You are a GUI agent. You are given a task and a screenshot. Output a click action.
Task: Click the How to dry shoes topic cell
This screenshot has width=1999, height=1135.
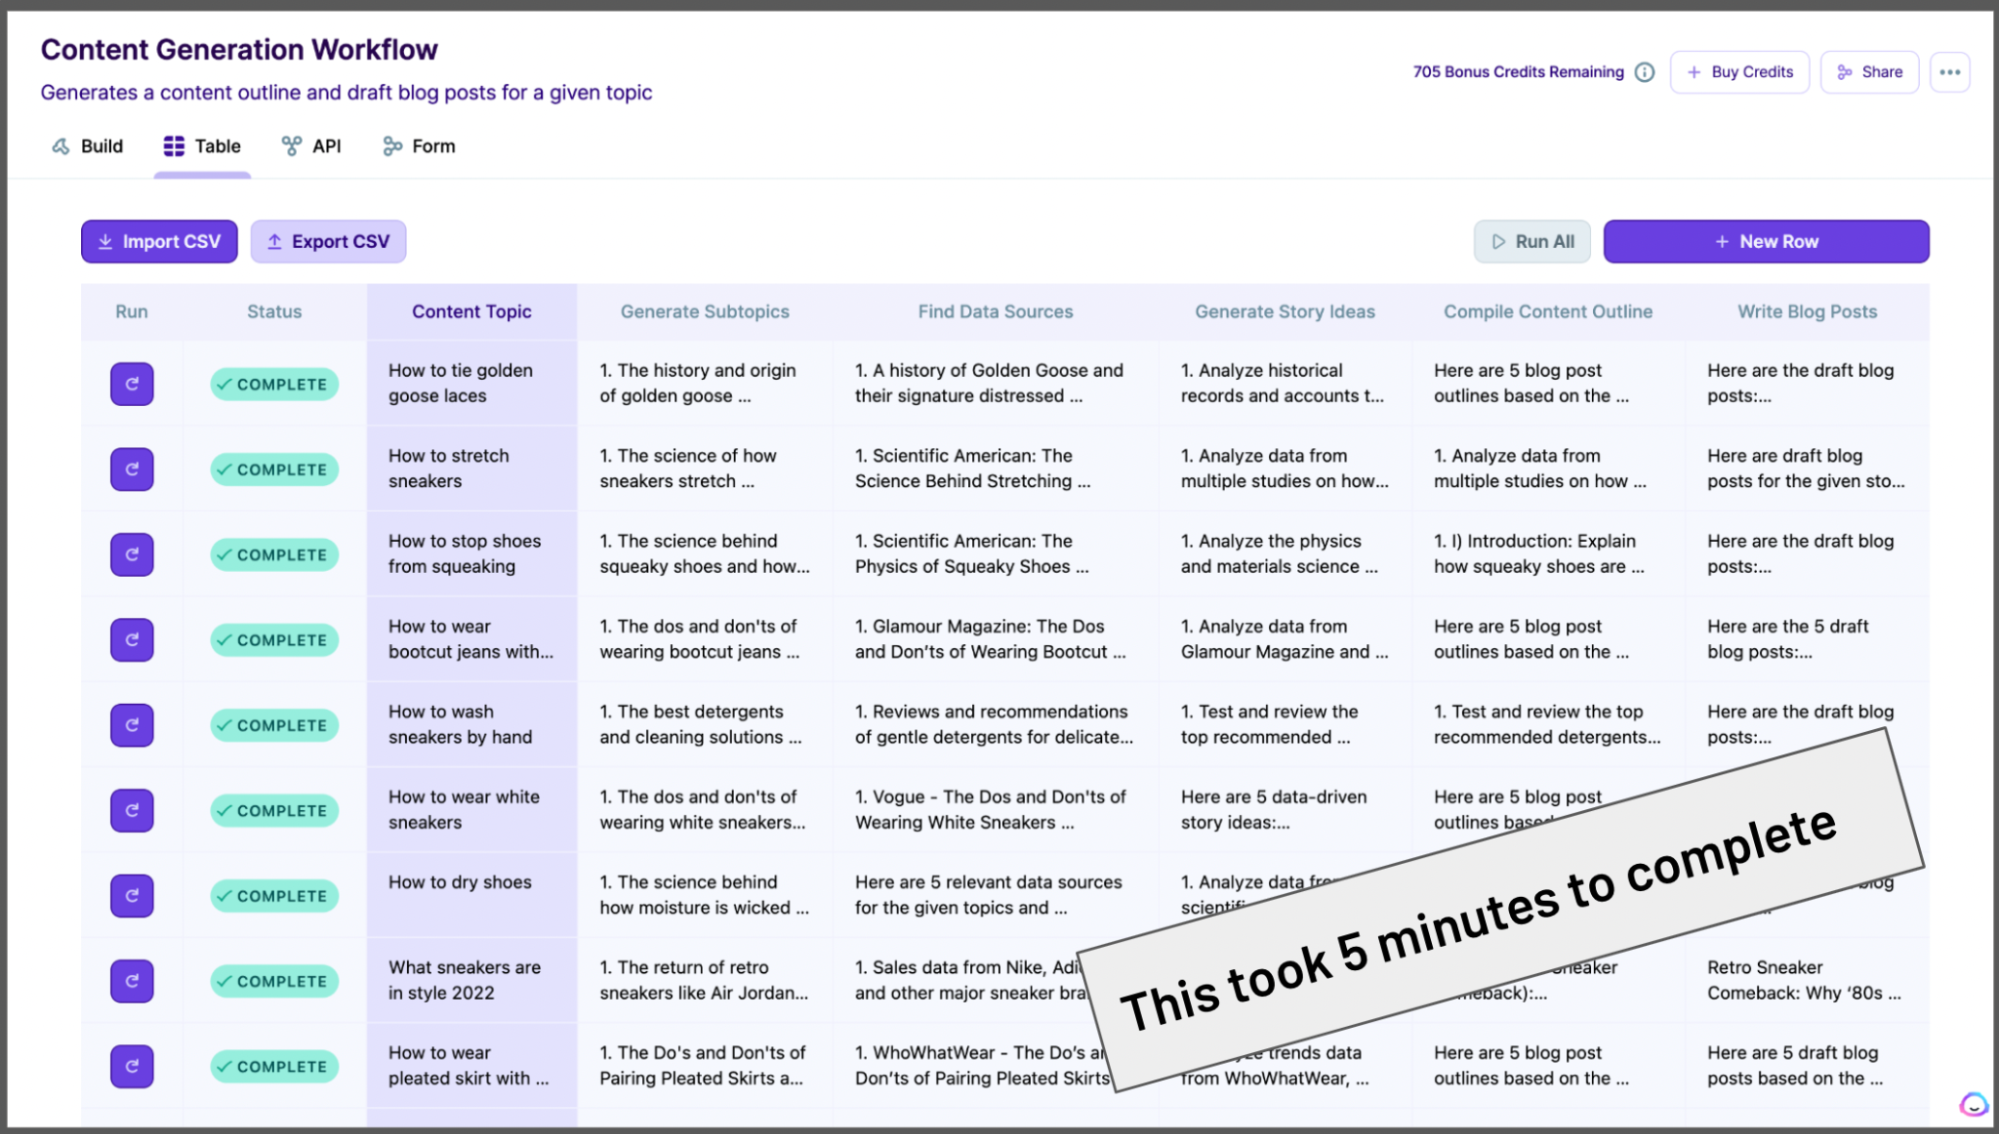(x=472, y=893)
